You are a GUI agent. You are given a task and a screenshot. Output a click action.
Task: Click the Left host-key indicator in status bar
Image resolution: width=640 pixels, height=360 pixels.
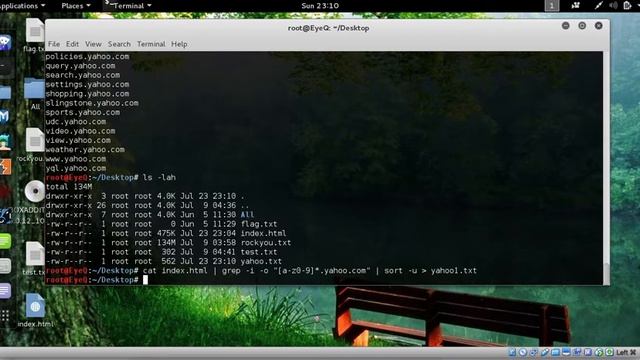coord(626,352)
